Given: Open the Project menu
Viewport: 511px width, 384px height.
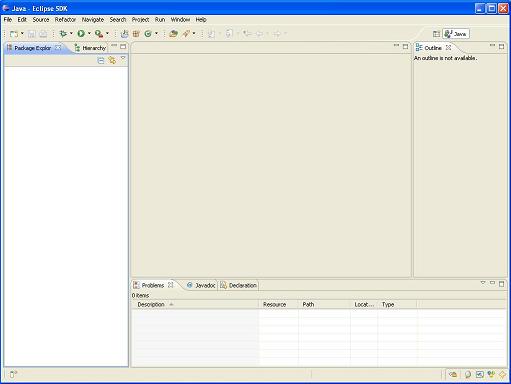Looking at the screenshot, I should click(140, 20).
